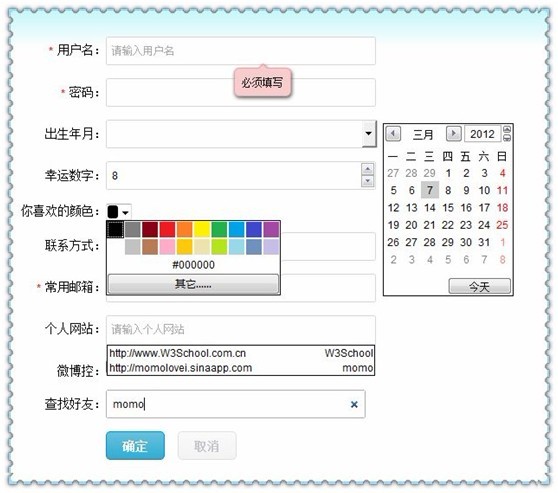Choose the momolovei.sinaapp.com suggestion

(241, 368)
